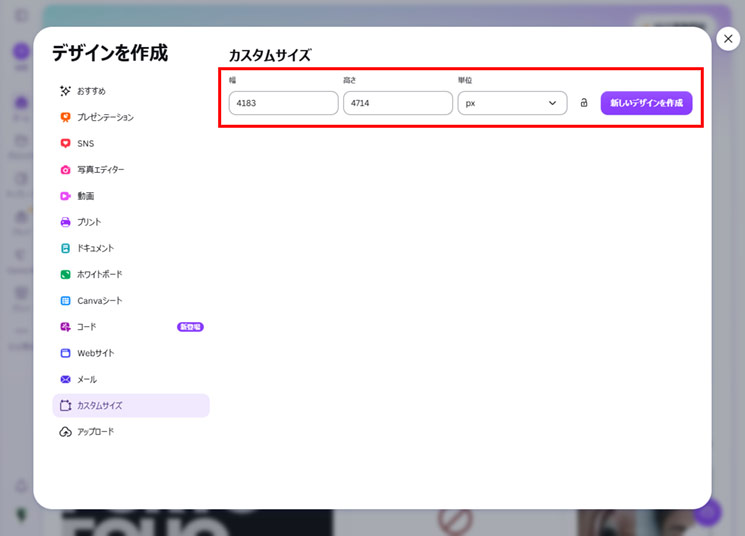Select SNS category label

coord(86,144)
